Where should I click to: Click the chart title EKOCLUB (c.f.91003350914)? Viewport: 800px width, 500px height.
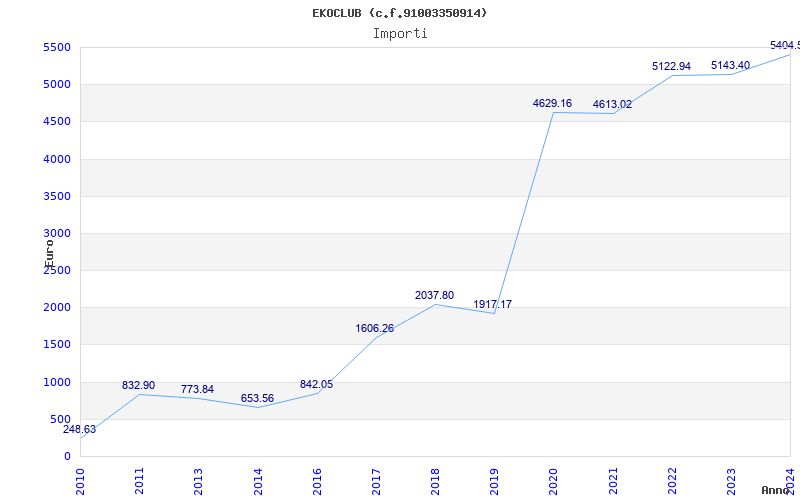point(399,13)
